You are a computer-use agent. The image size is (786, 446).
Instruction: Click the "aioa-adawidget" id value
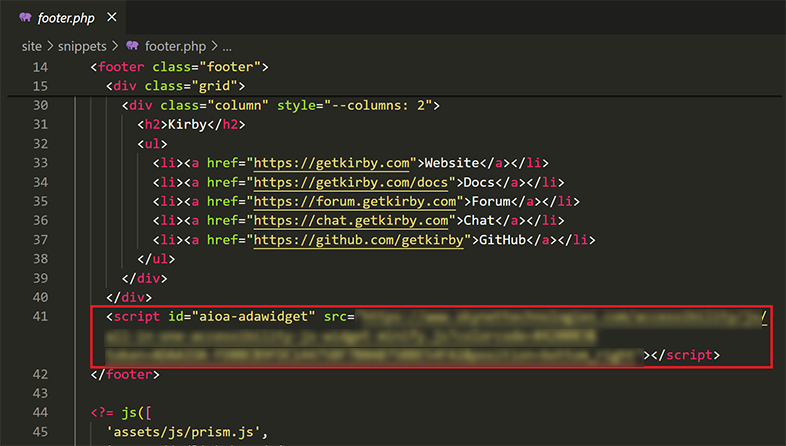pyautogui.click(x=253, y=317)
